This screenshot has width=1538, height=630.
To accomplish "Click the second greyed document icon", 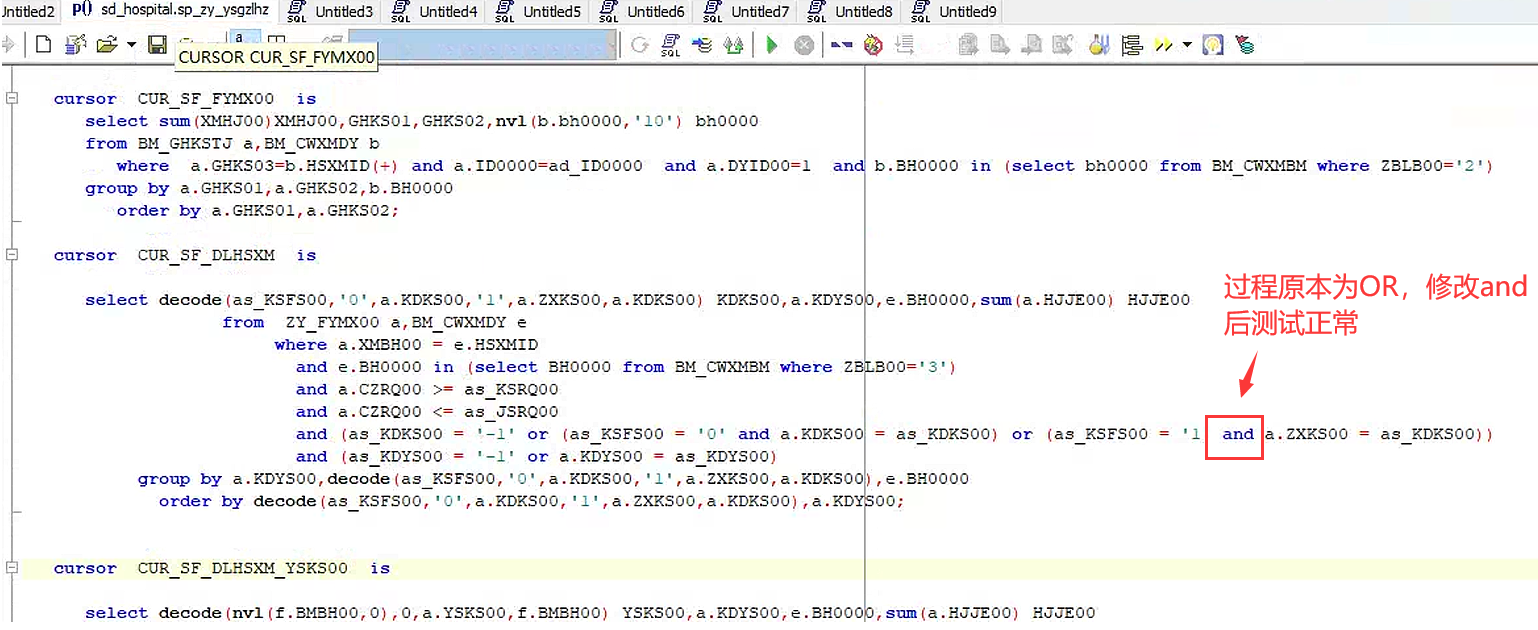I will point(999,45).
